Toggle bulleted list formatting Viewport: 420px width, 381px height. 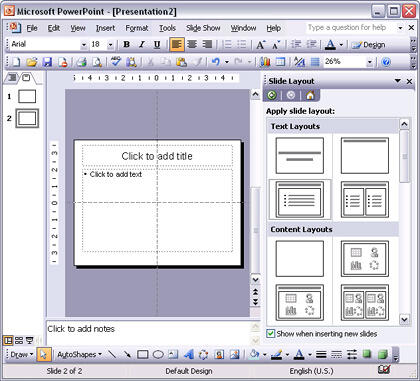(x=241, y=44)
